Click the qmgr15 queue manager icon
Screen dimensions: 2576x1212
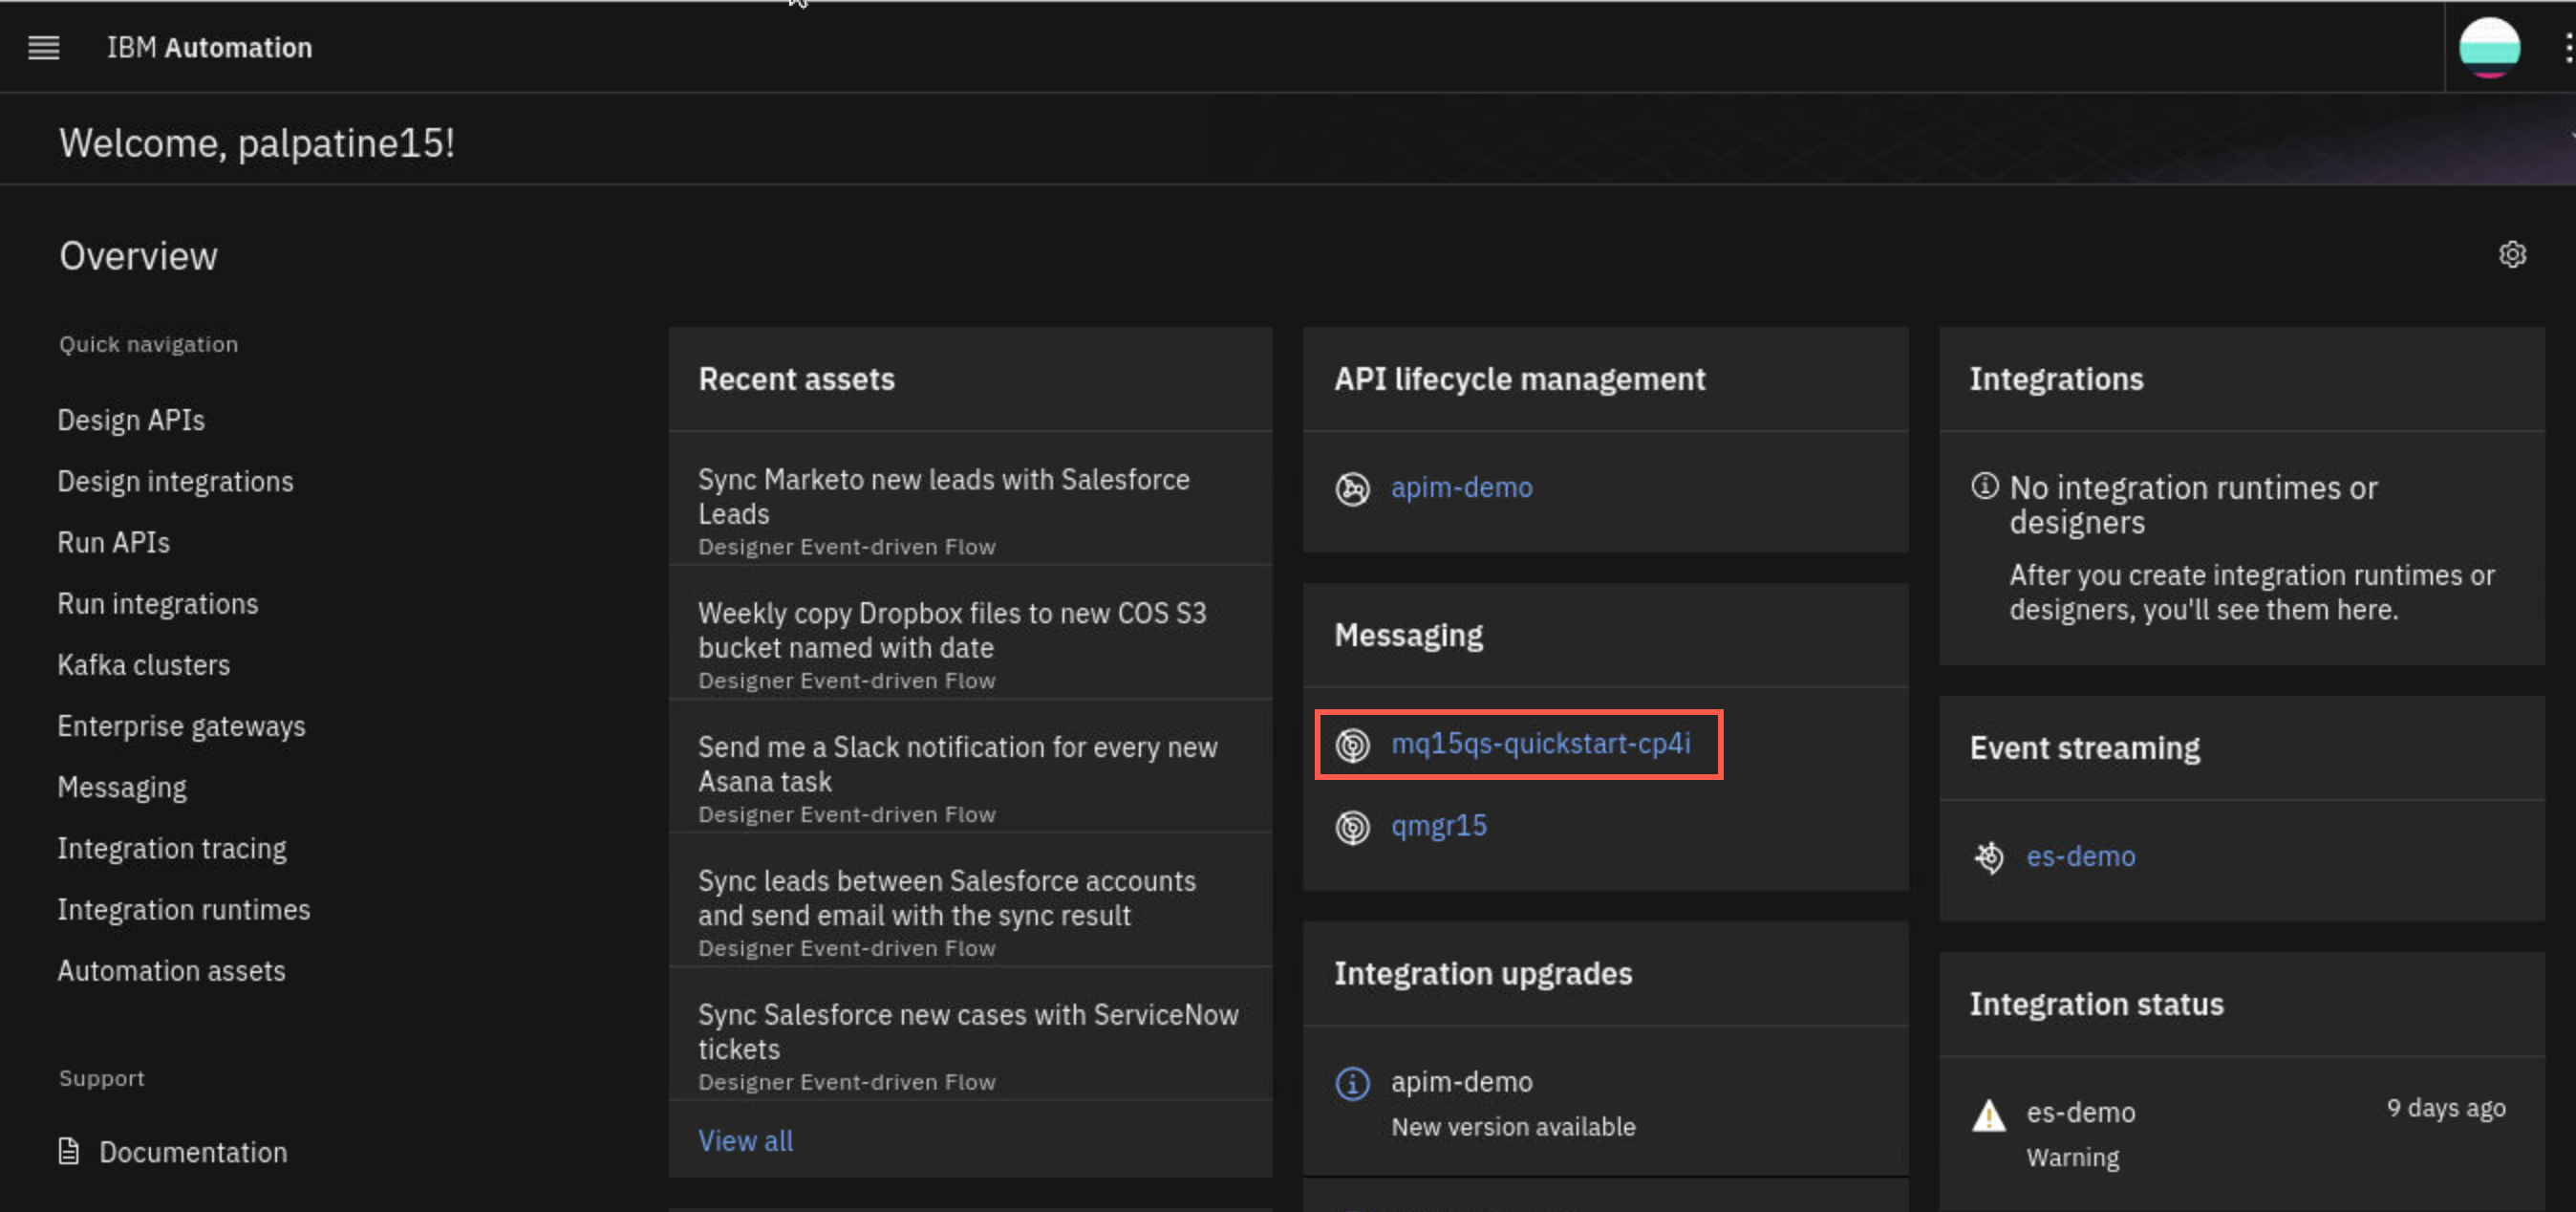click(x=1352, y=827)
